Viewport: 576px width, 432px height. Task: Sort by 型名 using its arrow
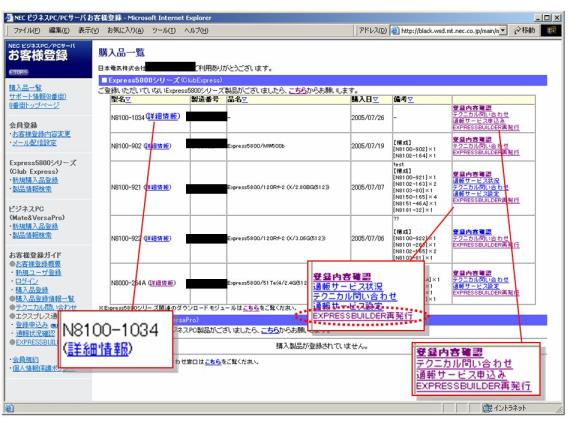tap(128, 100)
